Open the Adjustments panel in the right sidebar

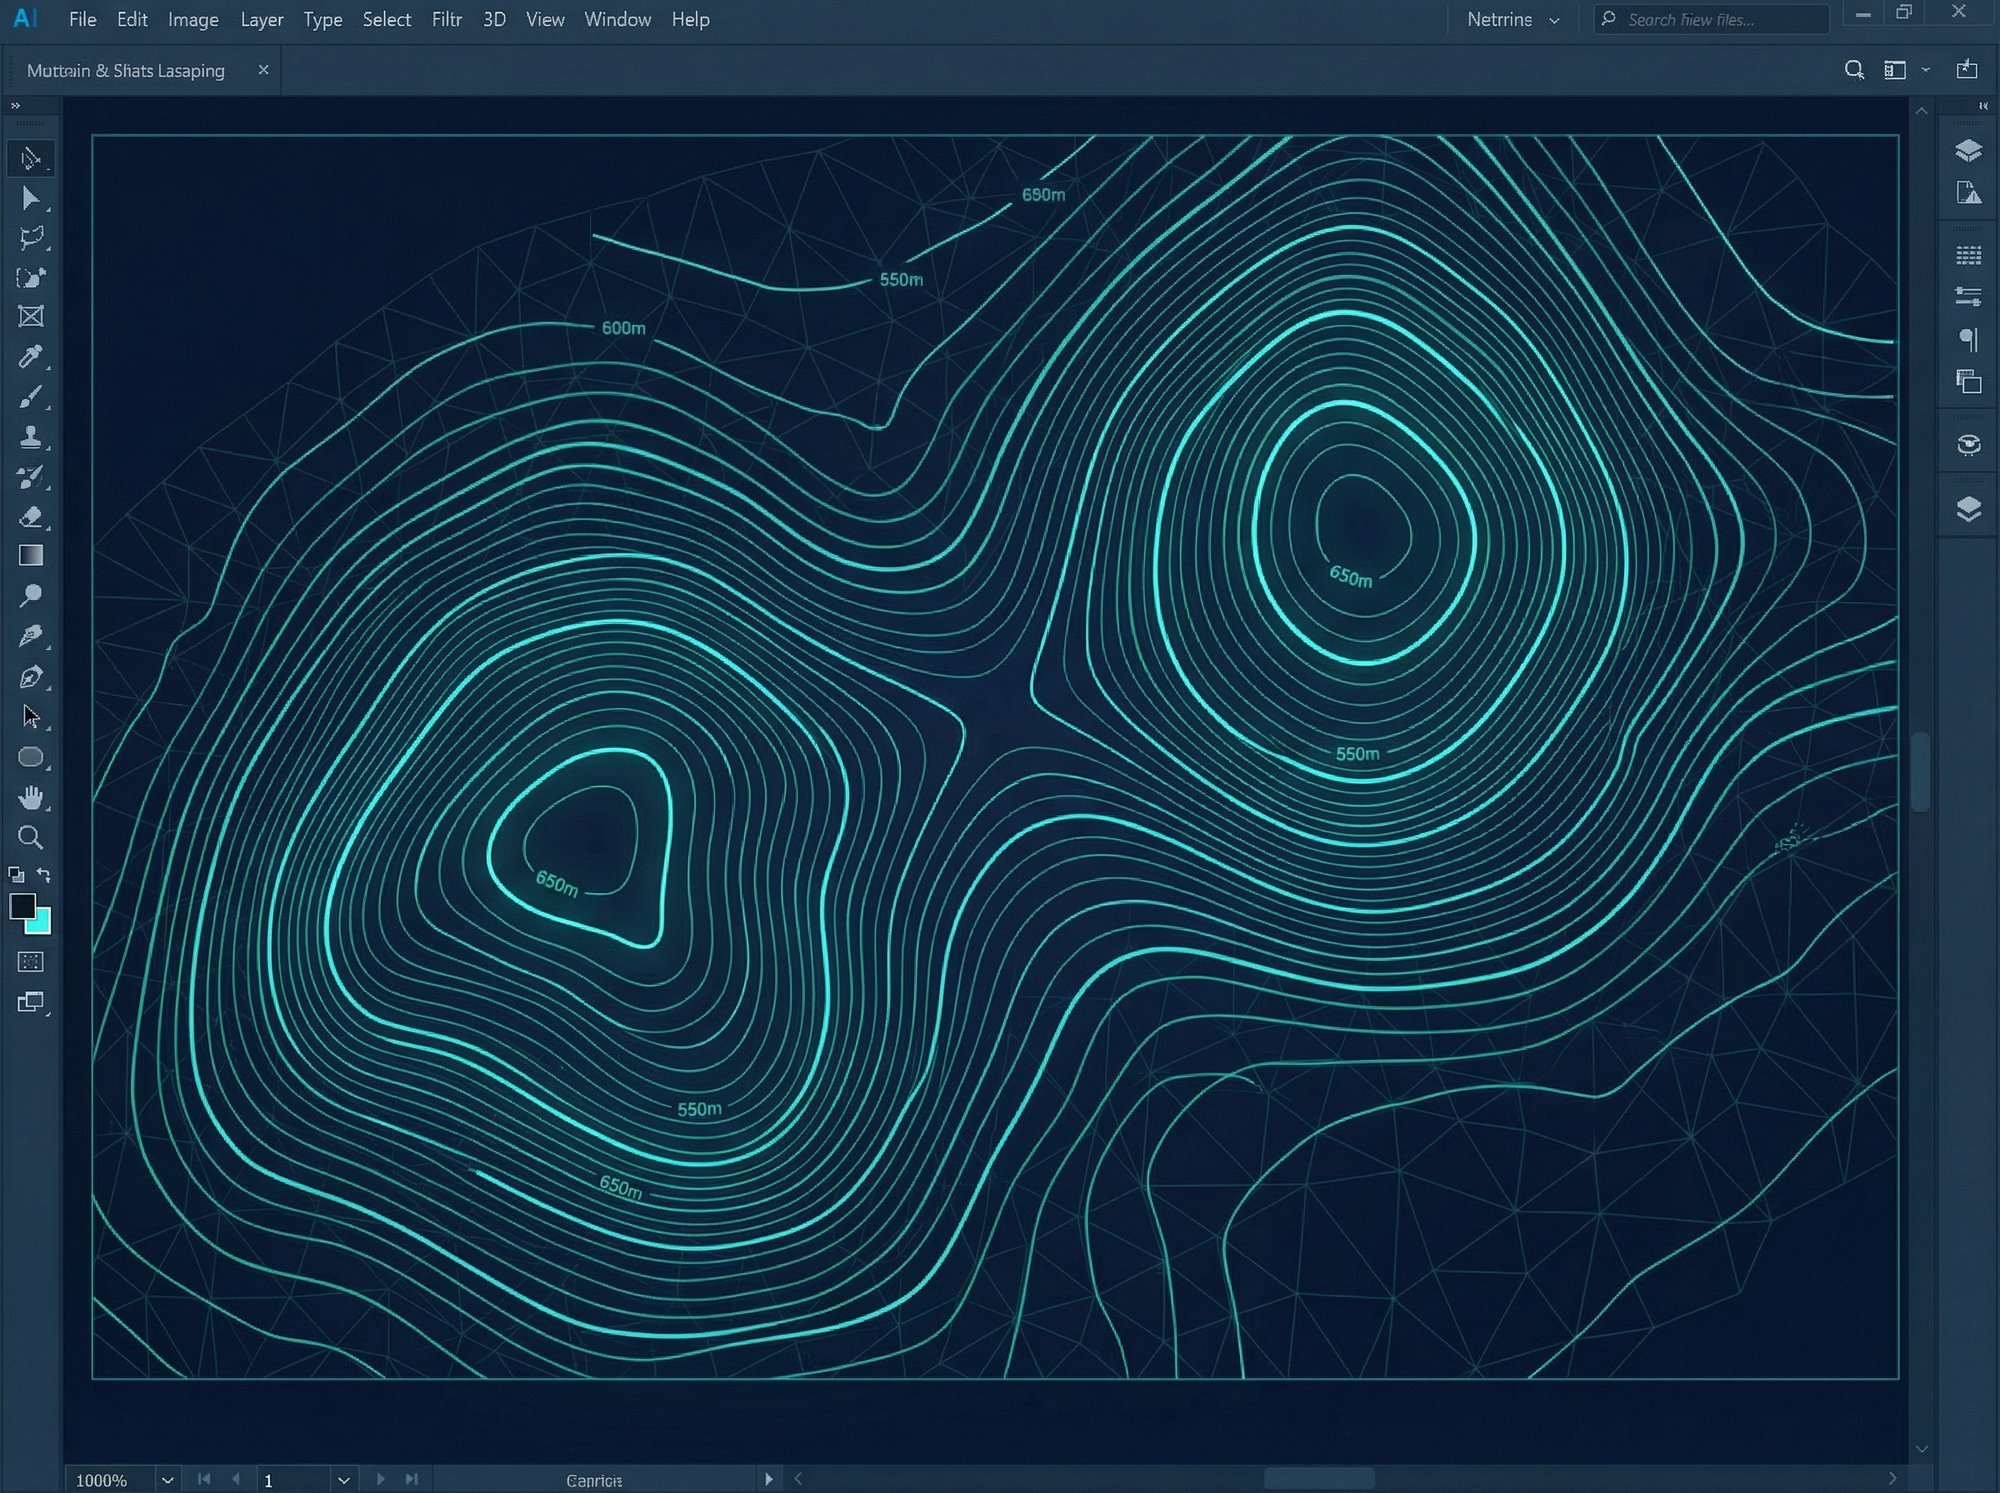1967,297
